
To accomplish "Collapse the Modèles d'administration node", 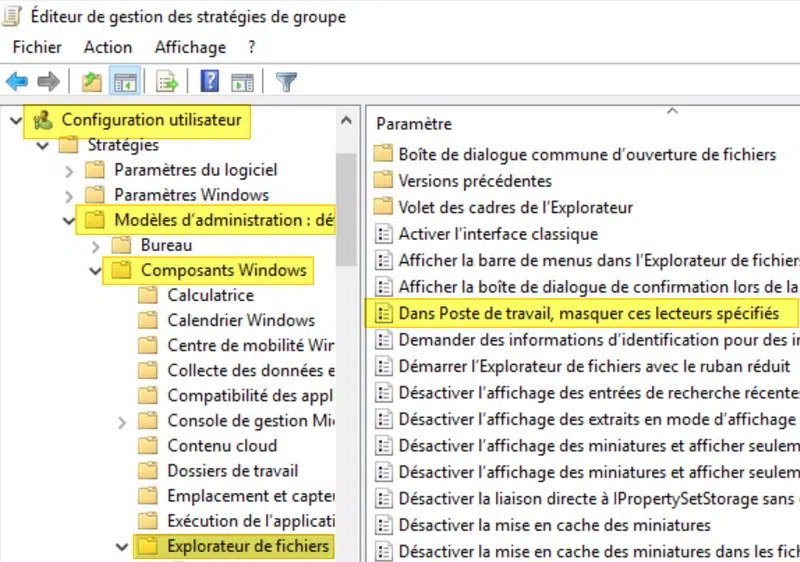I will tap(69, 221).
